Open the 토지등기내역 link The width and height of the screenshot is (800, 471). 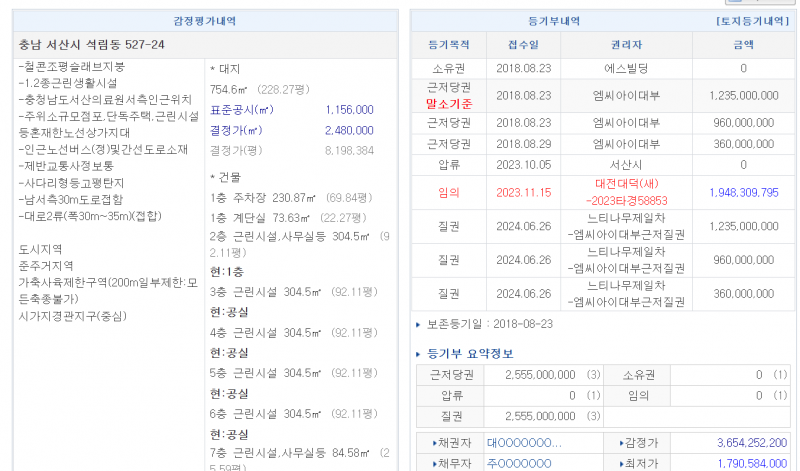(x=752, y=20)
